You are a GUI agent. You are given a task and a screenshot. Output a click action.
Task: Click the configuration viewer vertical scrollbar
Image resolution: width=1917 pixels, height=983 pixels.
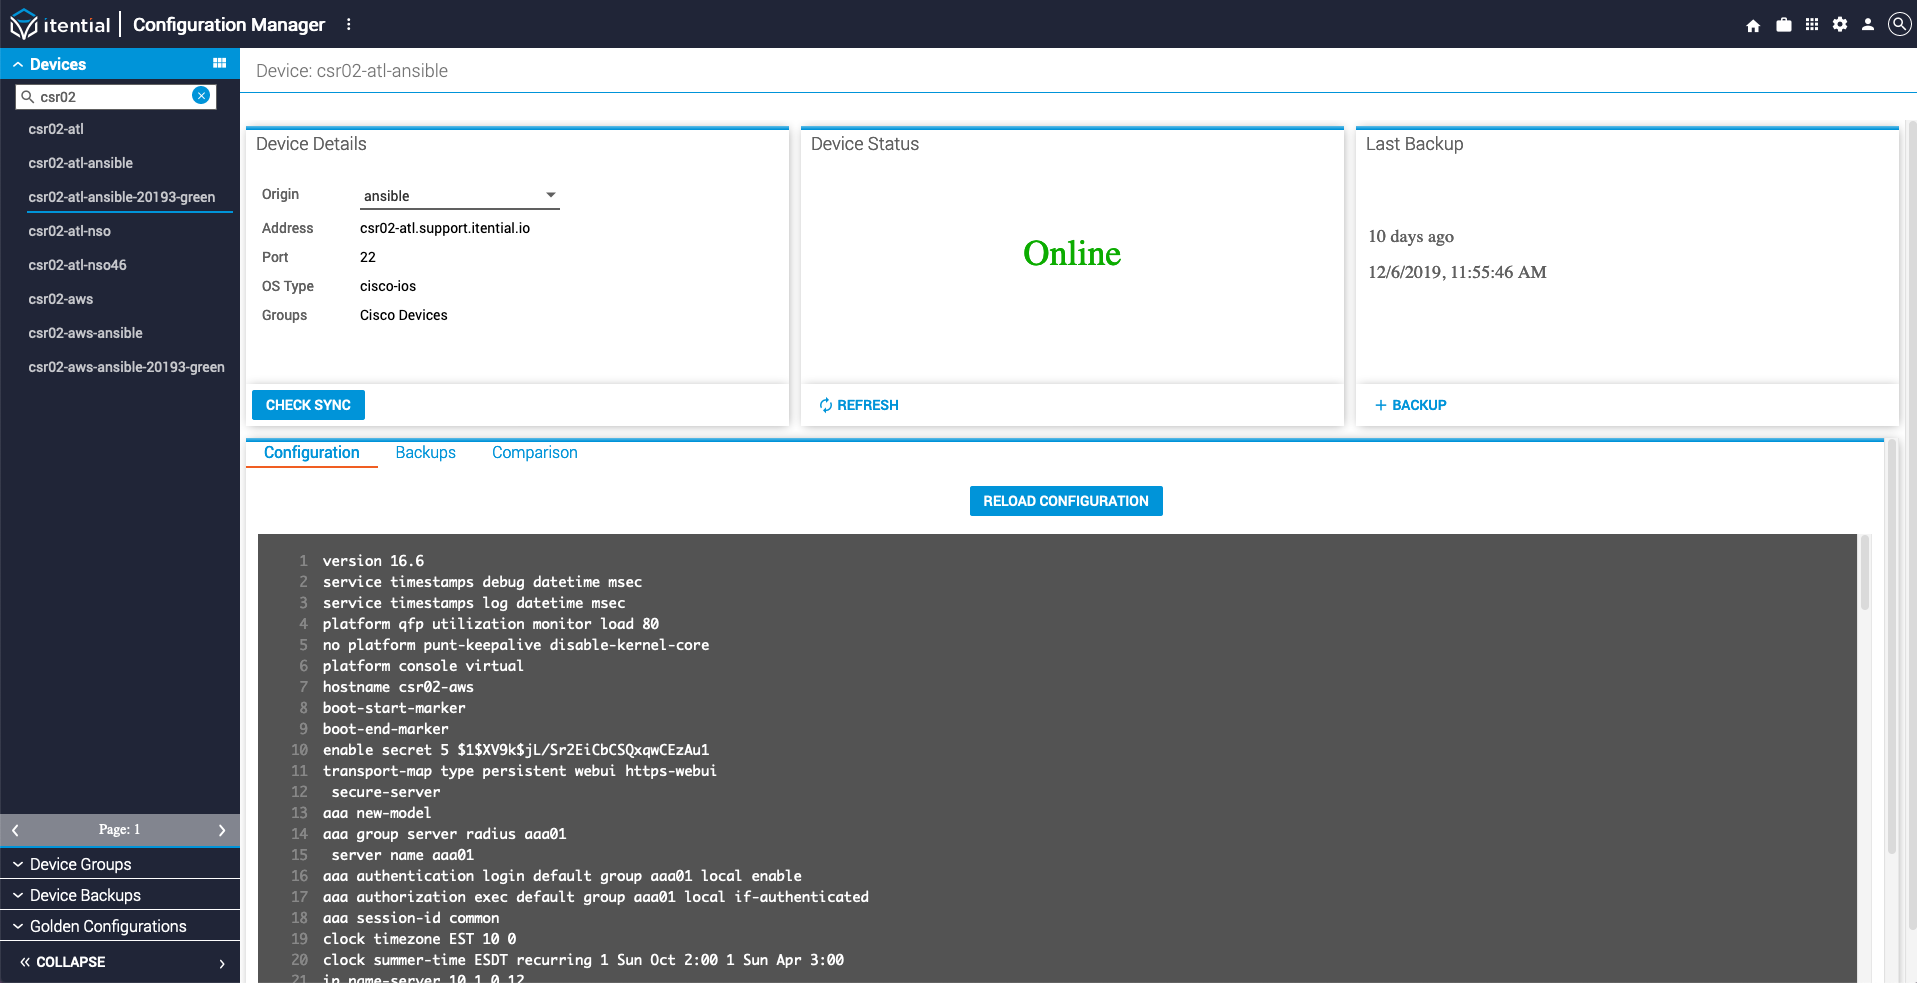(1864, 573)
